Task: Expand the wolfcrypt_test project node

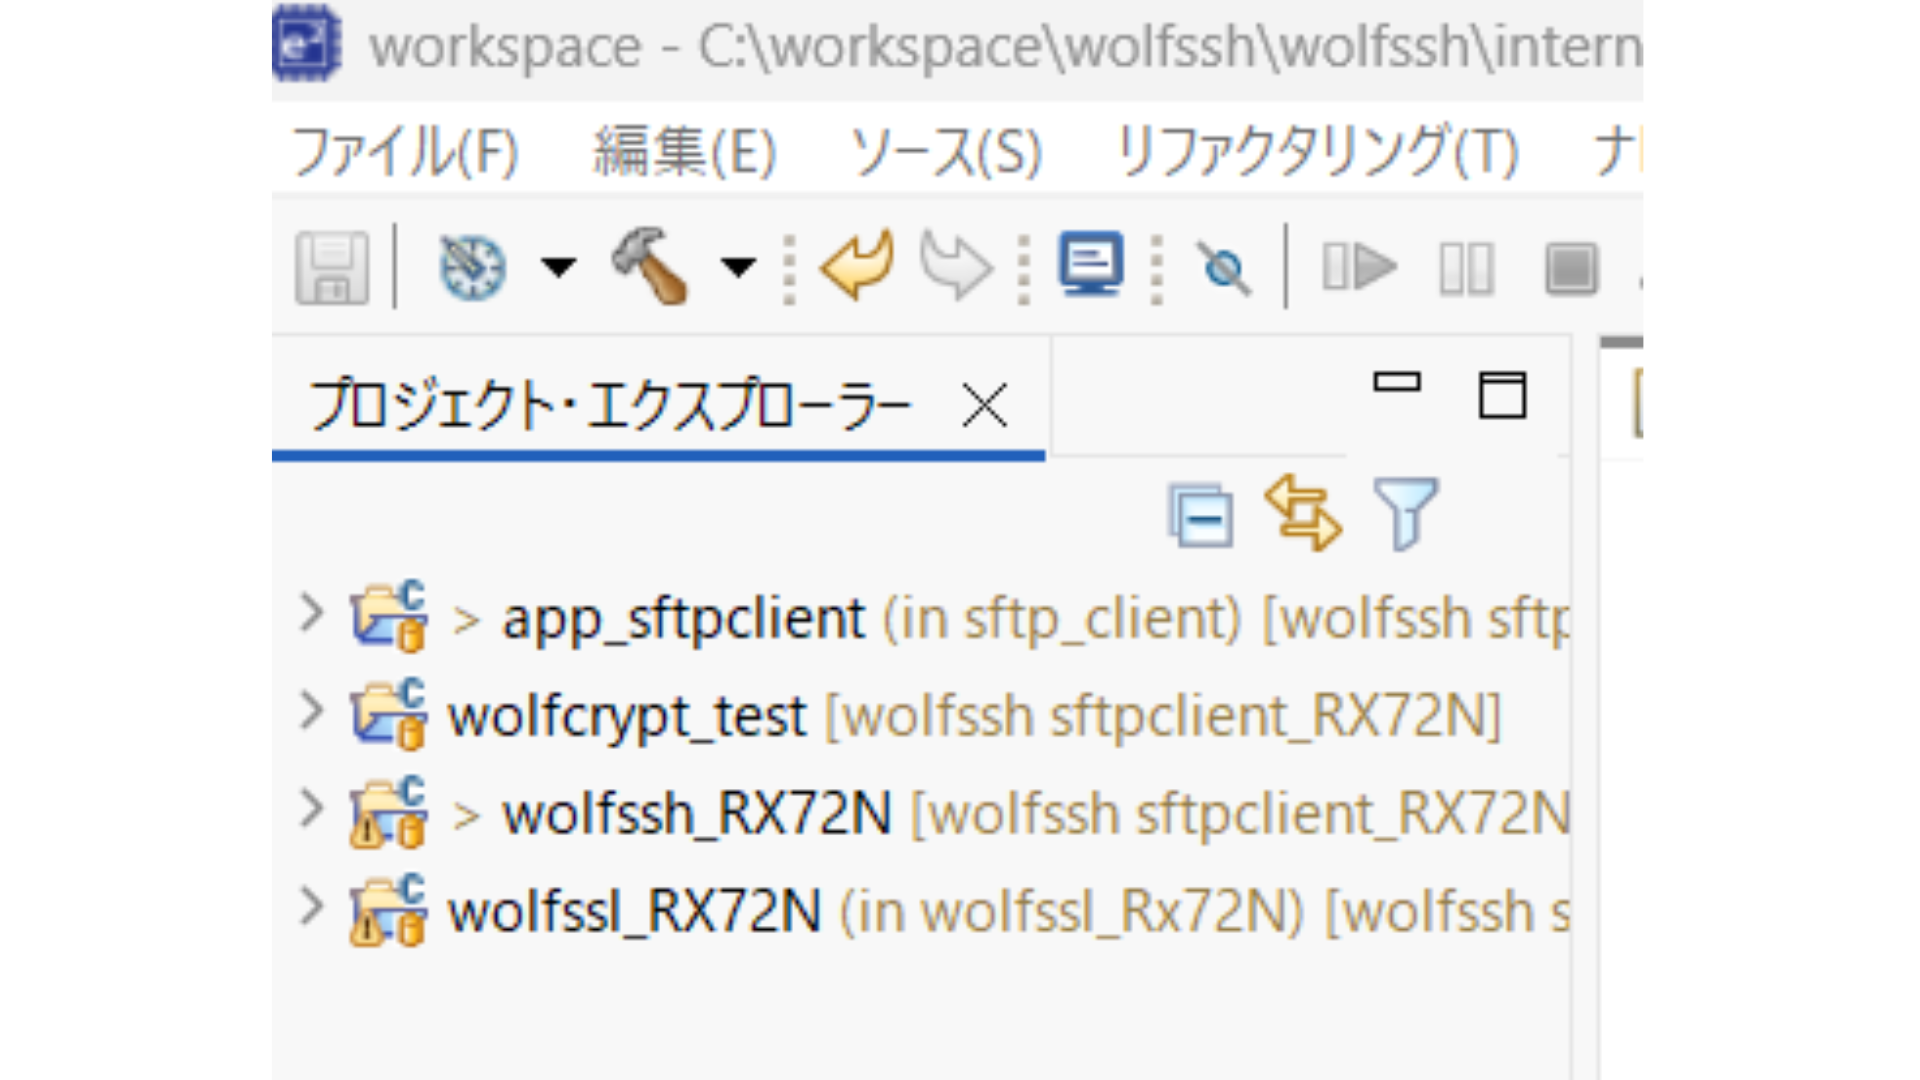Action: [311, 711]
